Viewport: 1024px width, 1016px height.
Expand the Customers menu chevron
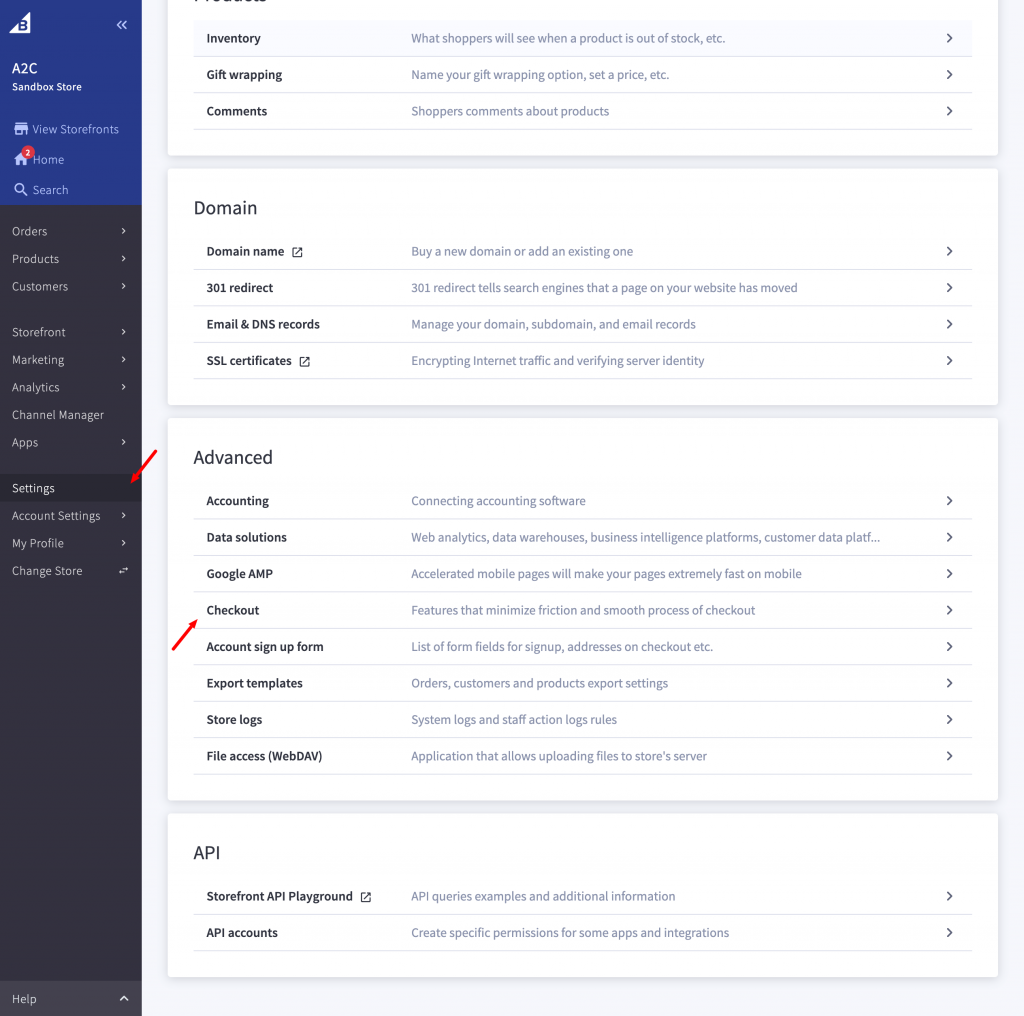[123, 286]
